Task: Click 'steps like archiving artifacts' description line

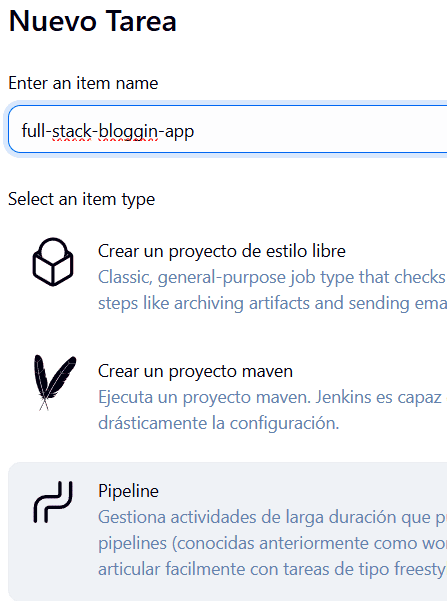Action: pyautogui.click(x=272, y=303)
